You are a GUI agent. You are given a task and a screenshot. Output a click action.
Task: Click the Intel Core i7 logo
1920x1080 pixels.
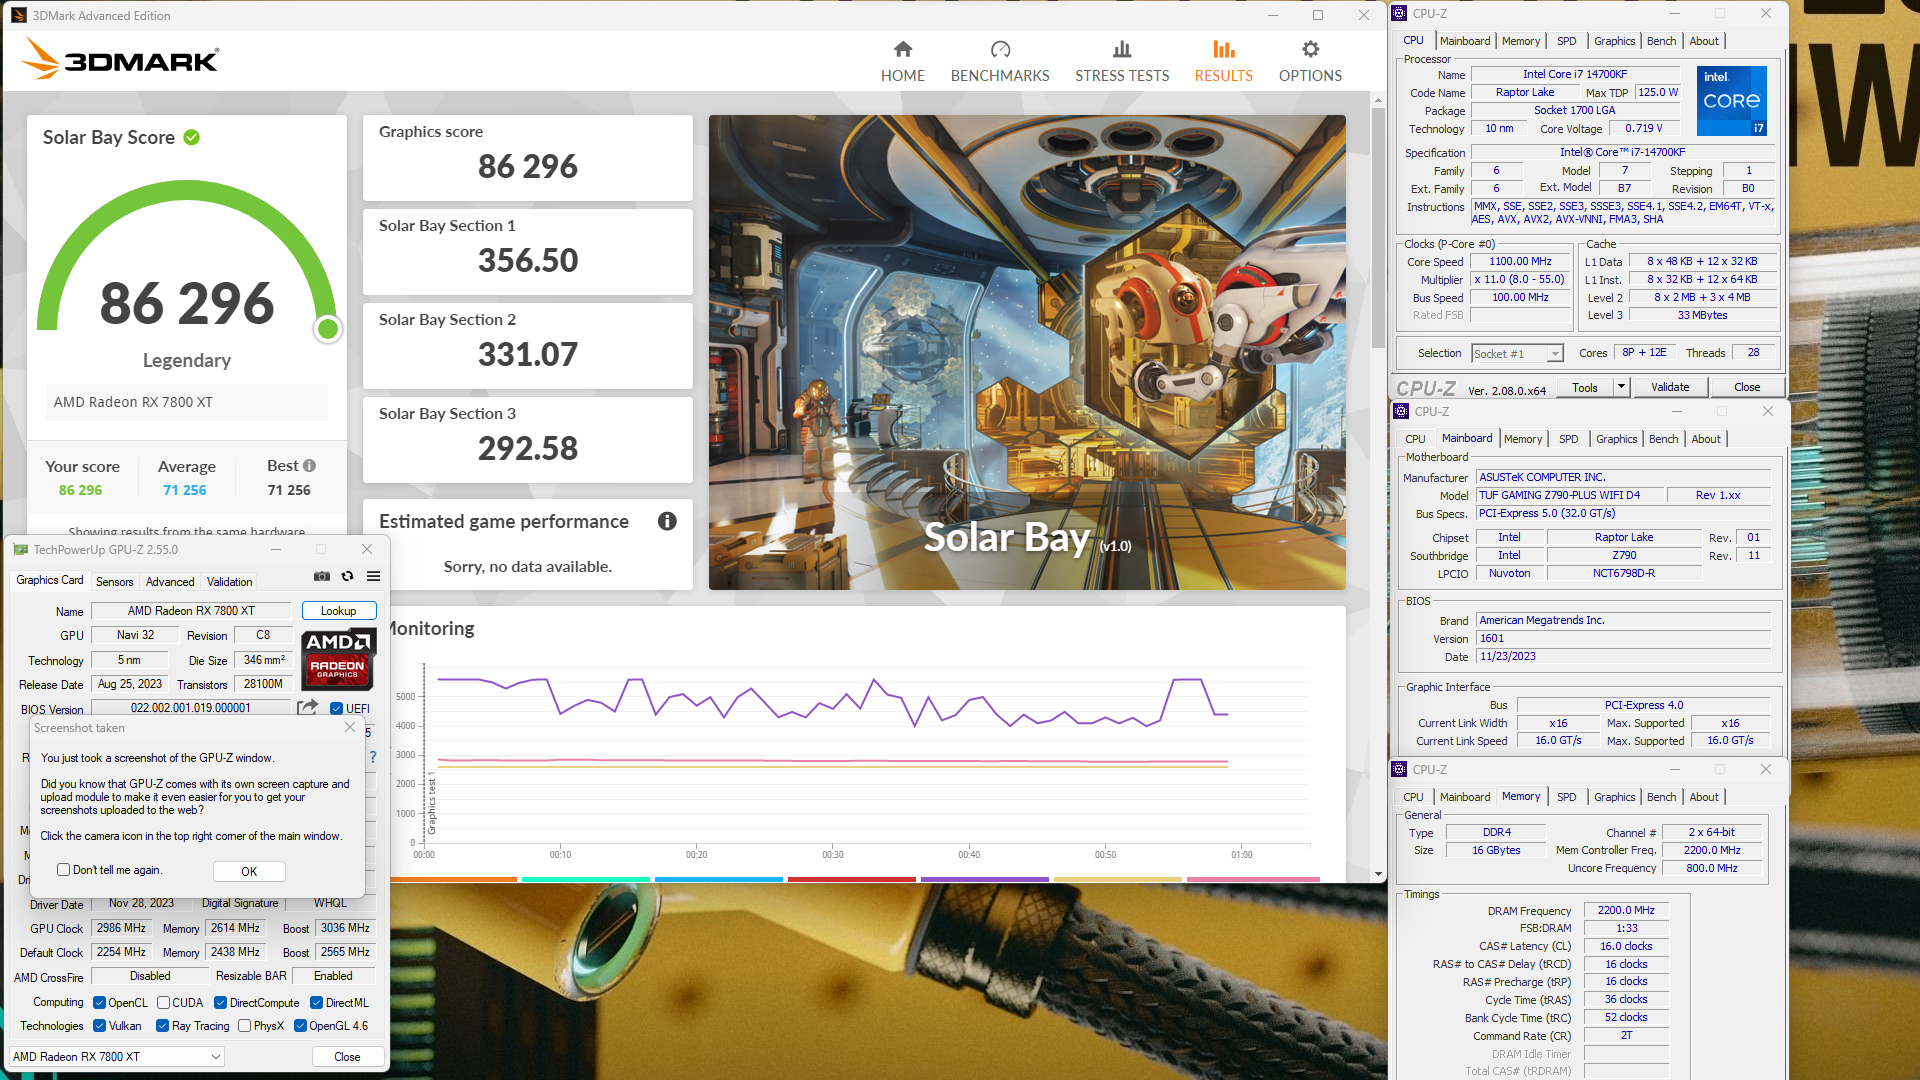point(1732,101)
